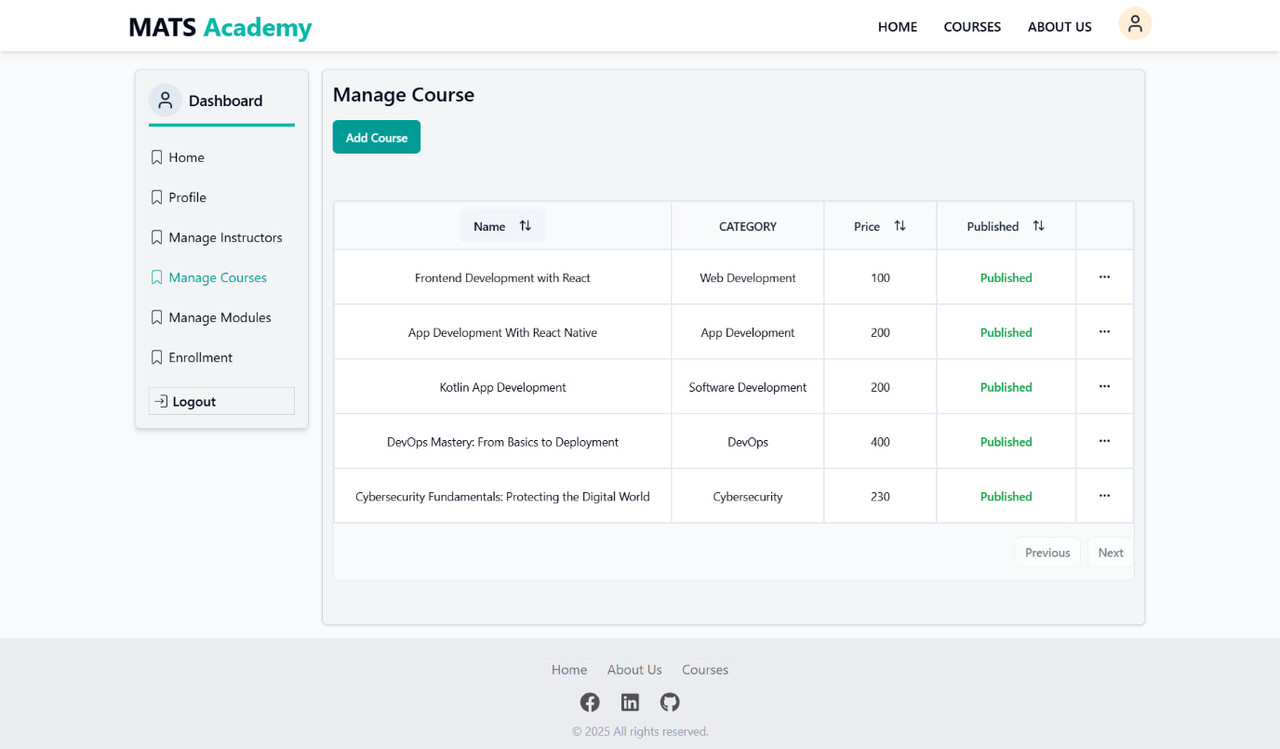This screenshot has width=1280, height=749.
Task: Click the MATS Academy logo
Action: 220,27
